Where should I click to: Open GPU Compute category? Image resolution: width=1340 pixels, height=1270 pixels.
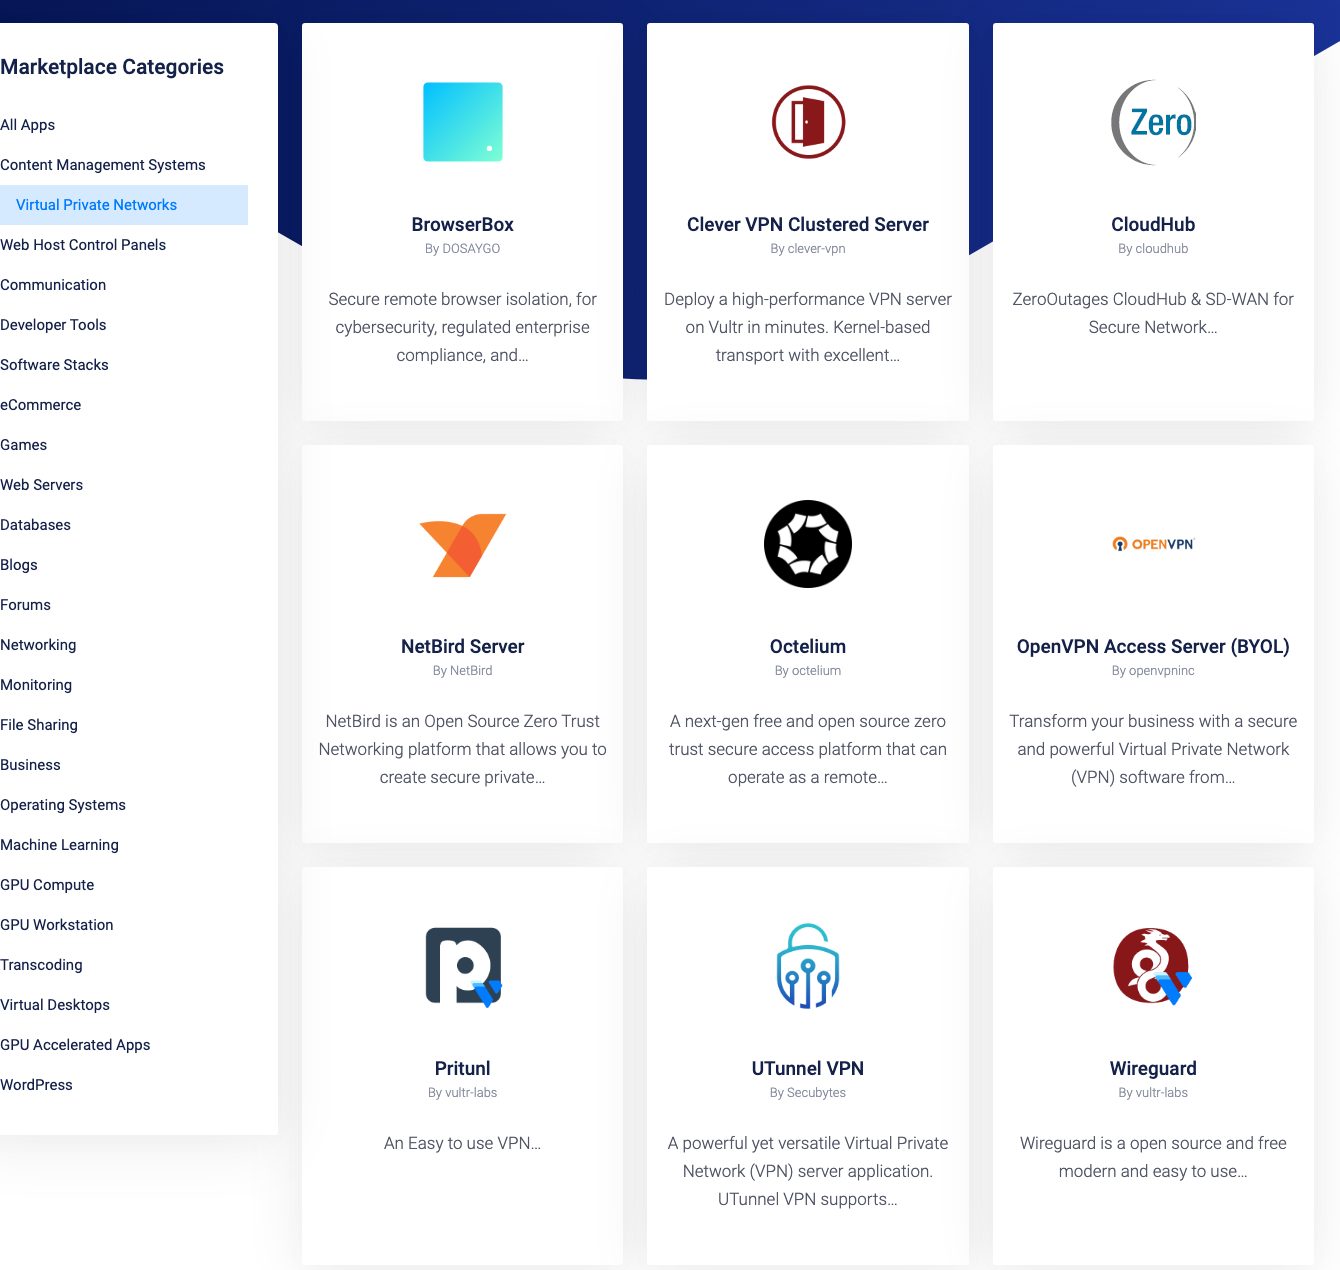point(47,885)
